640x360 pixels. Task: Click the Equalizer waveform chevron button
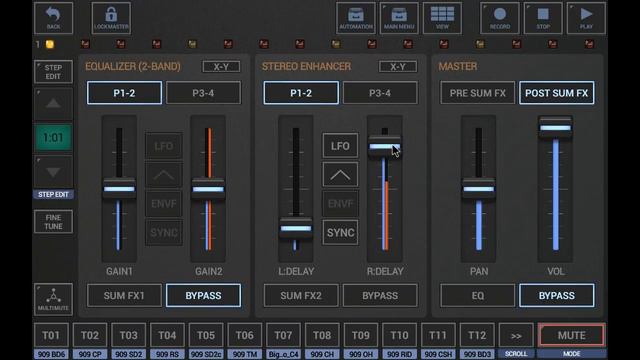[164, 175]
